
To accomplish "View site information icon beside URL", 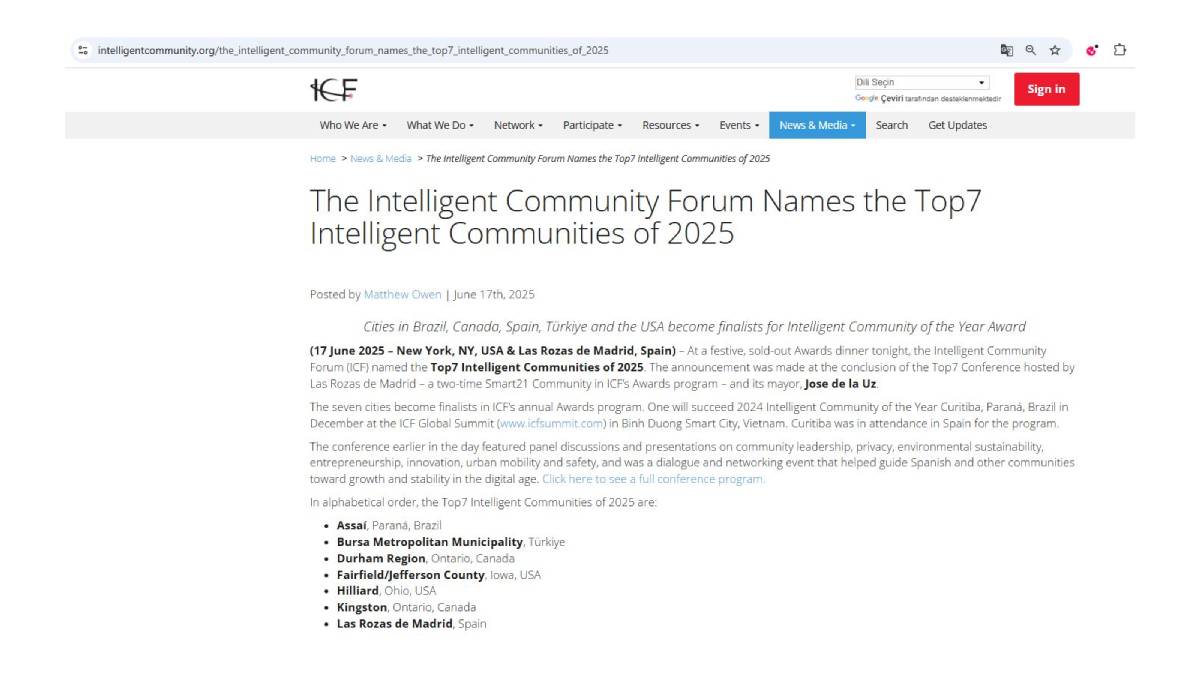I will tap(83, 50).
